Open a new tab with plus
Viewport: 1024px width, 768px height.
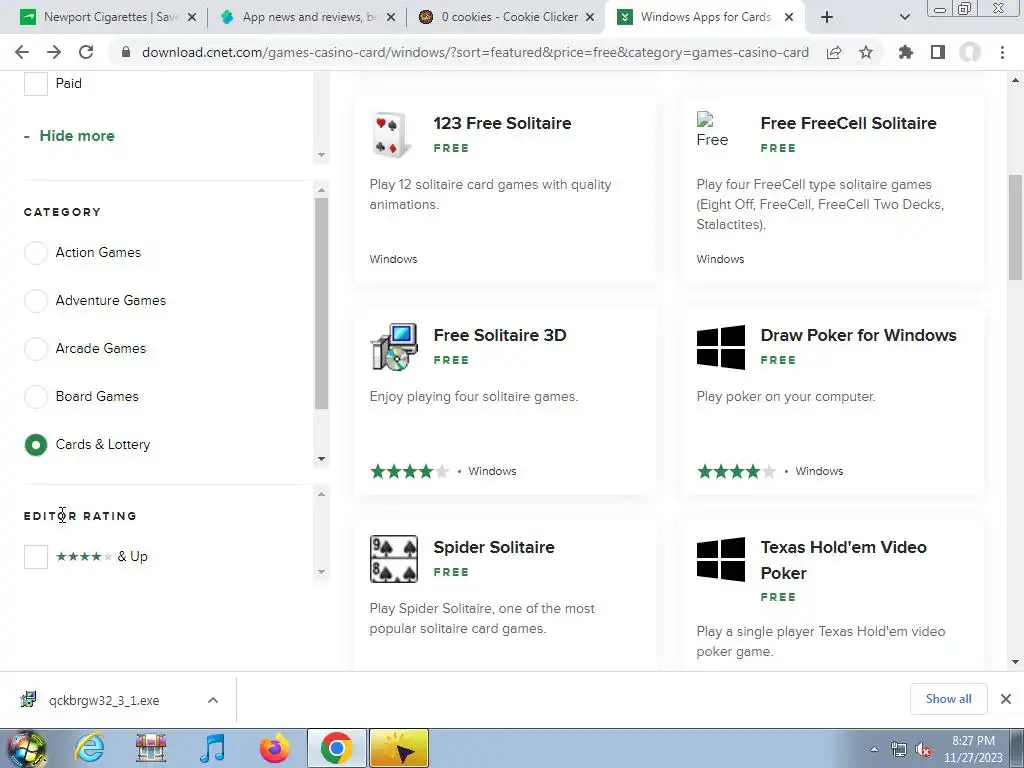tap(827, 18)
